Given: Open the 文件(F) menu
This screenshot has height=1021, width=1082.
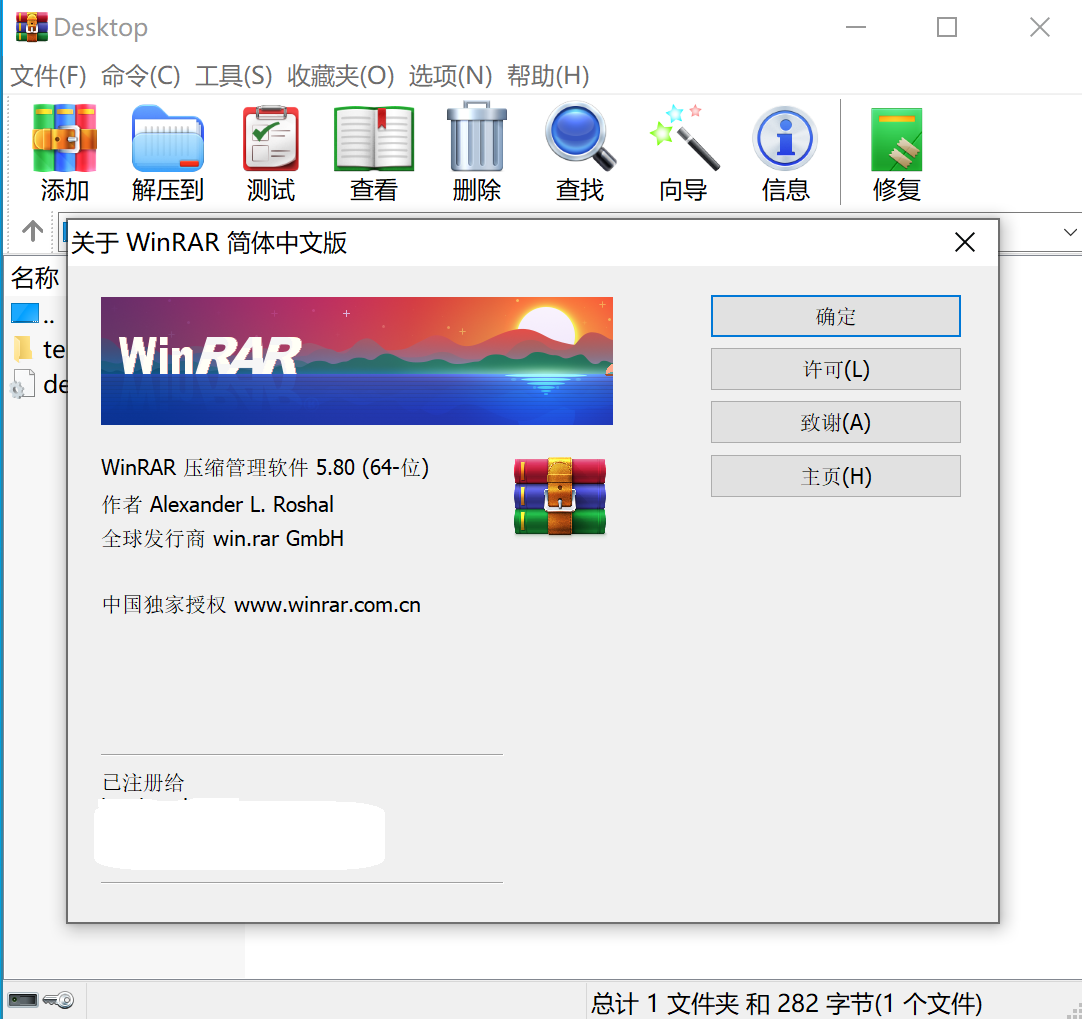Looking at the screenshot, I should click(48, 75).
